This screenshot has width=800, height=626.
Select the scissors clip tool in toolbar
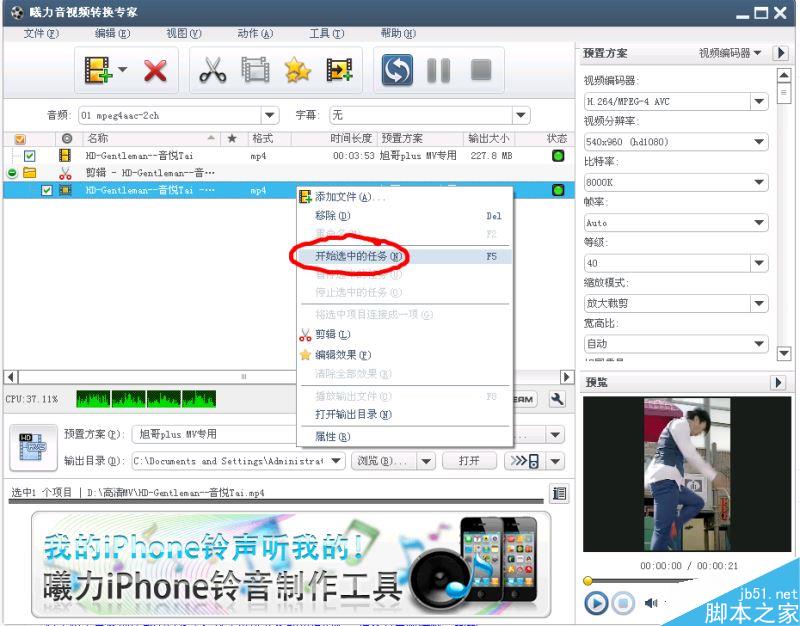click(x=213, y=70)
